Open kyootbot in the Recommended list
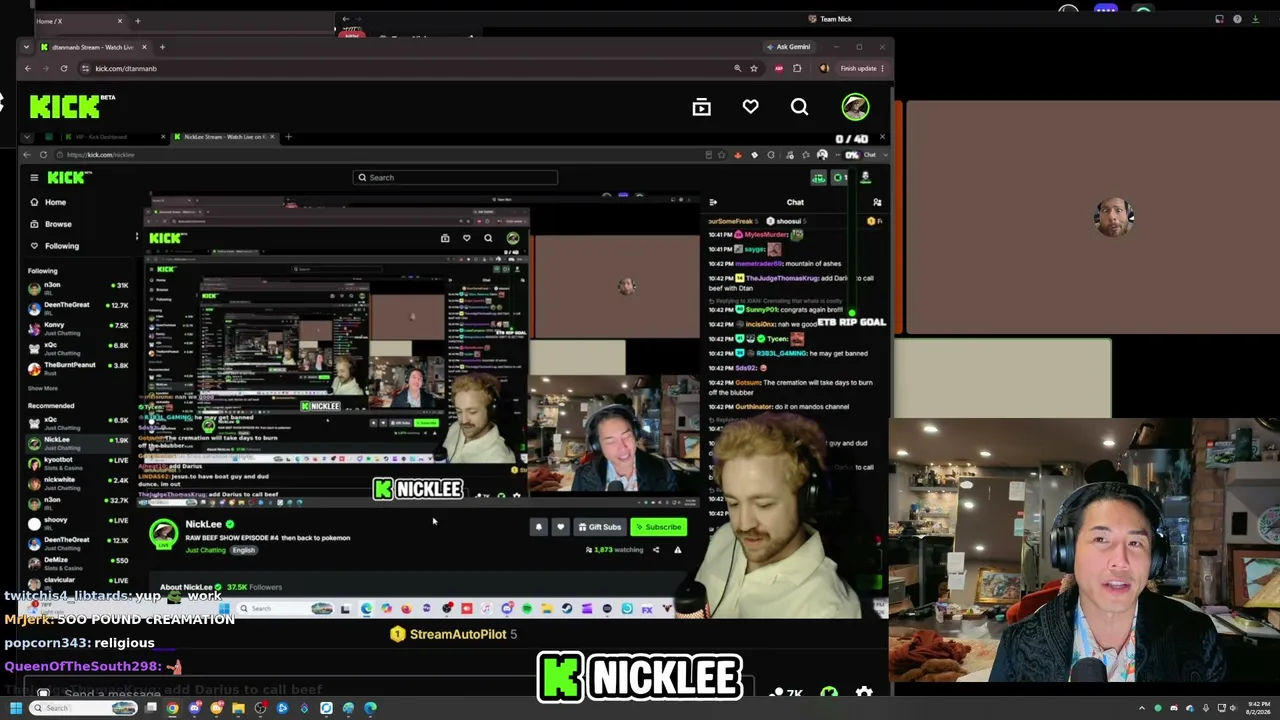 point(79,462)
